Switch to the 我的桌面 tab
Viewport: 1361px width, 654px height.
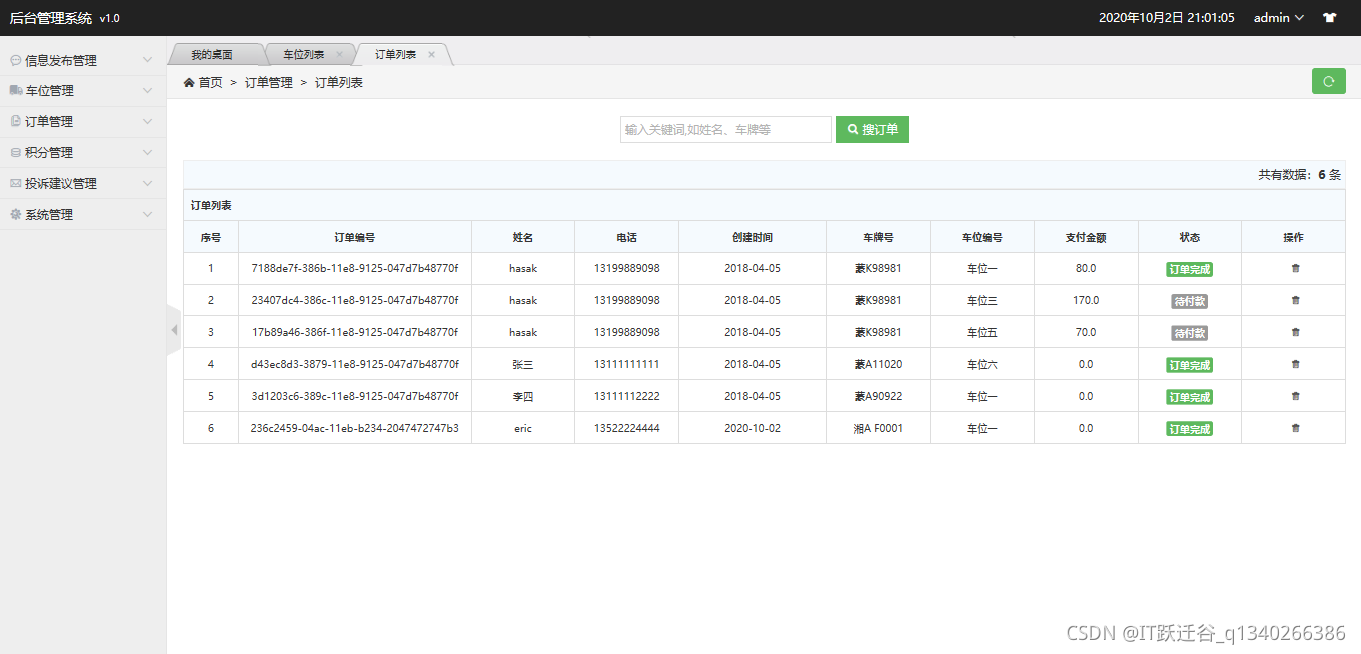click(212, 54)
